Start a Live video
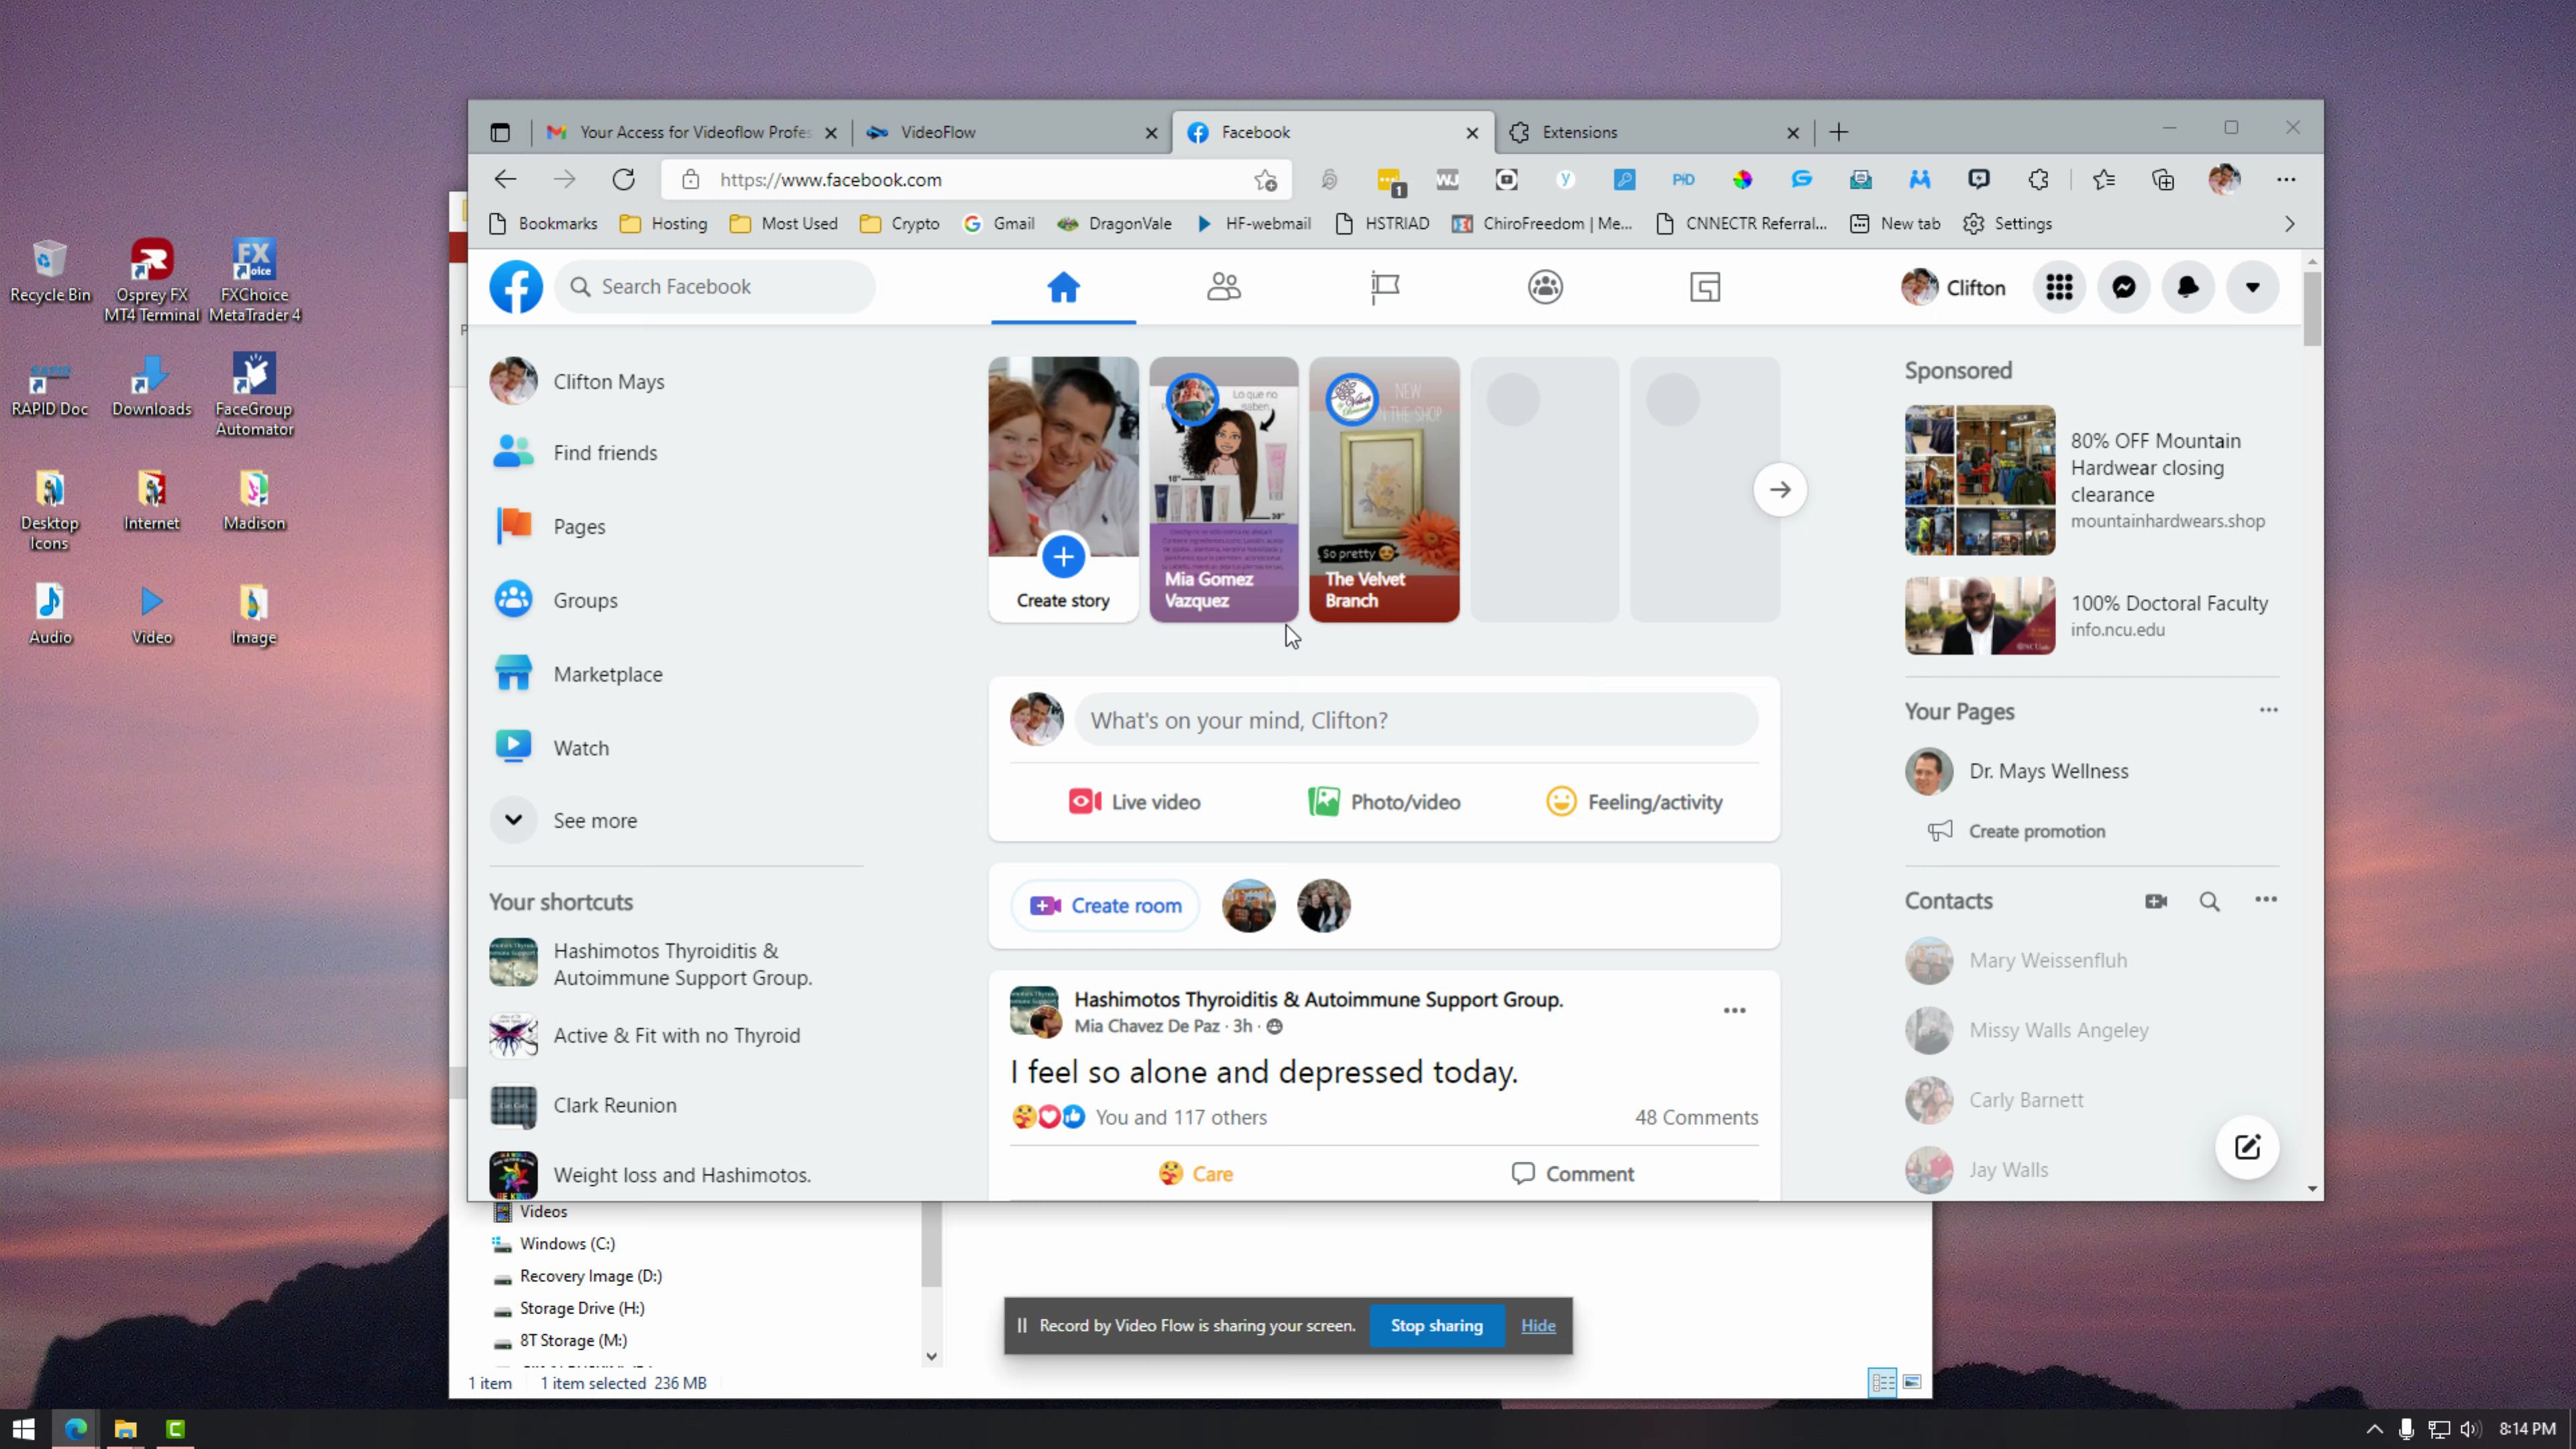The image size is (2576, 1449). tap(1135, 802)
